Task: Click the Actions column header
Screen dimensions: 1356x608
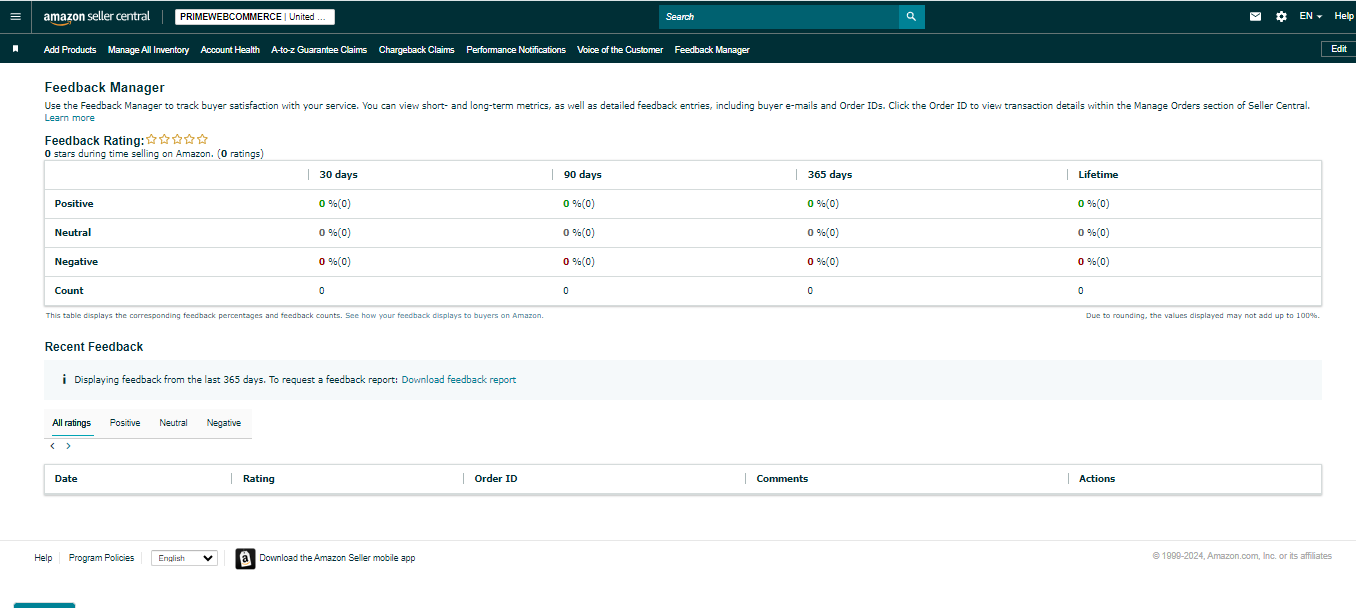Action: (1097, 479)
